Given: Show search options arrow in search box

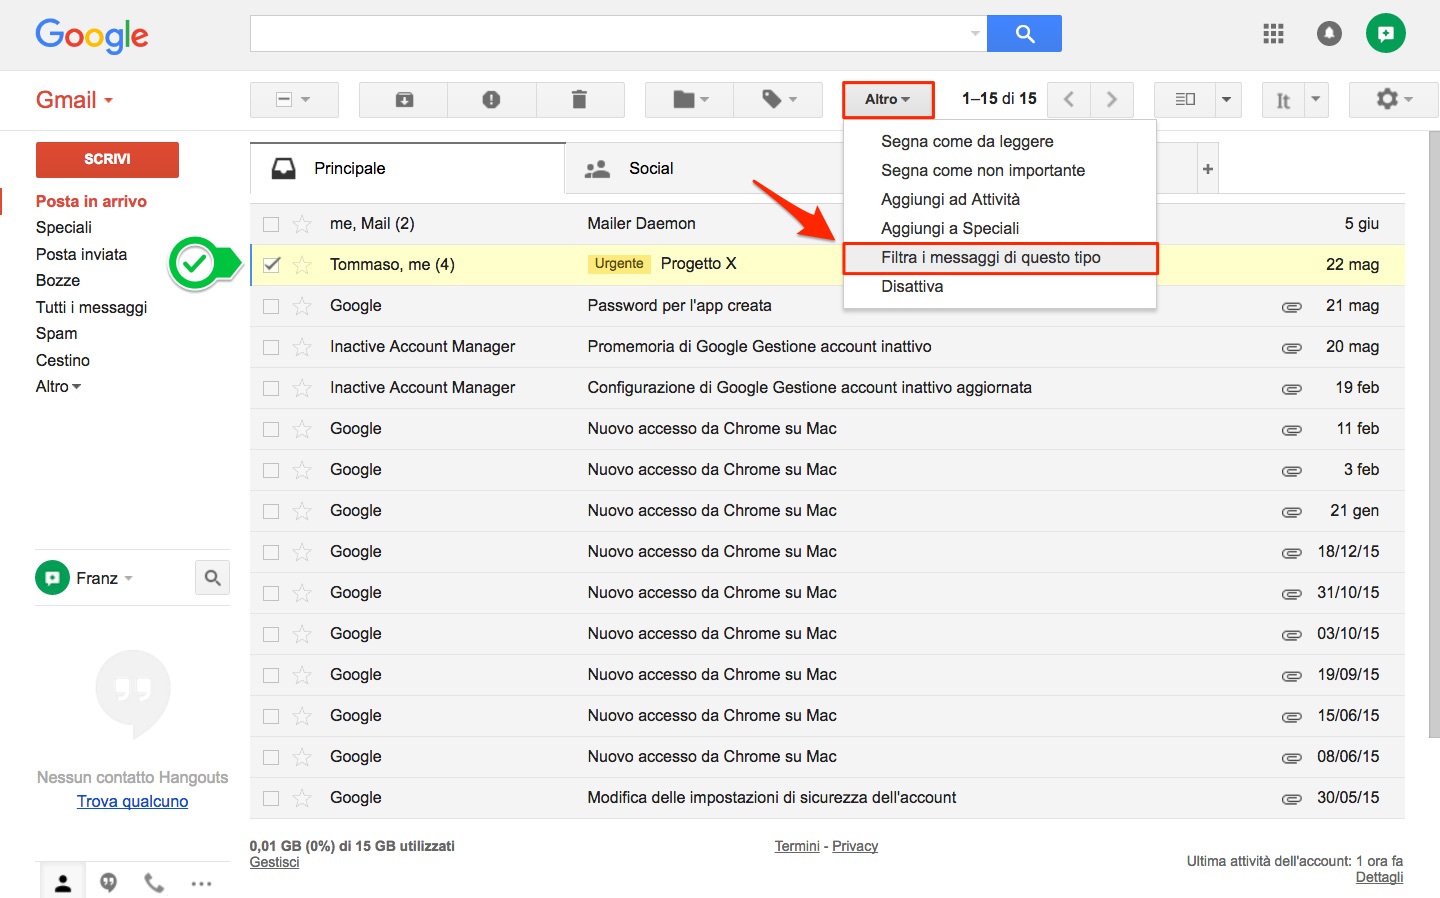Looking at the screenshot, I should (975, 33).
